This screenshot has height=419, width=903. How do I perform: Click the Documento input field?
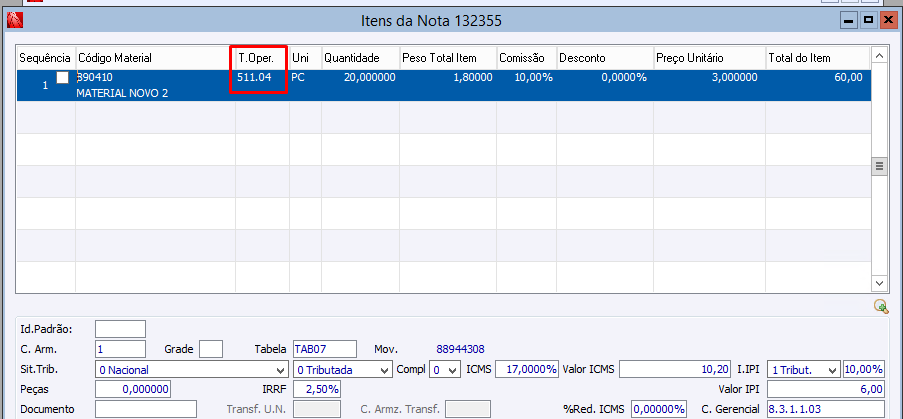146,409
